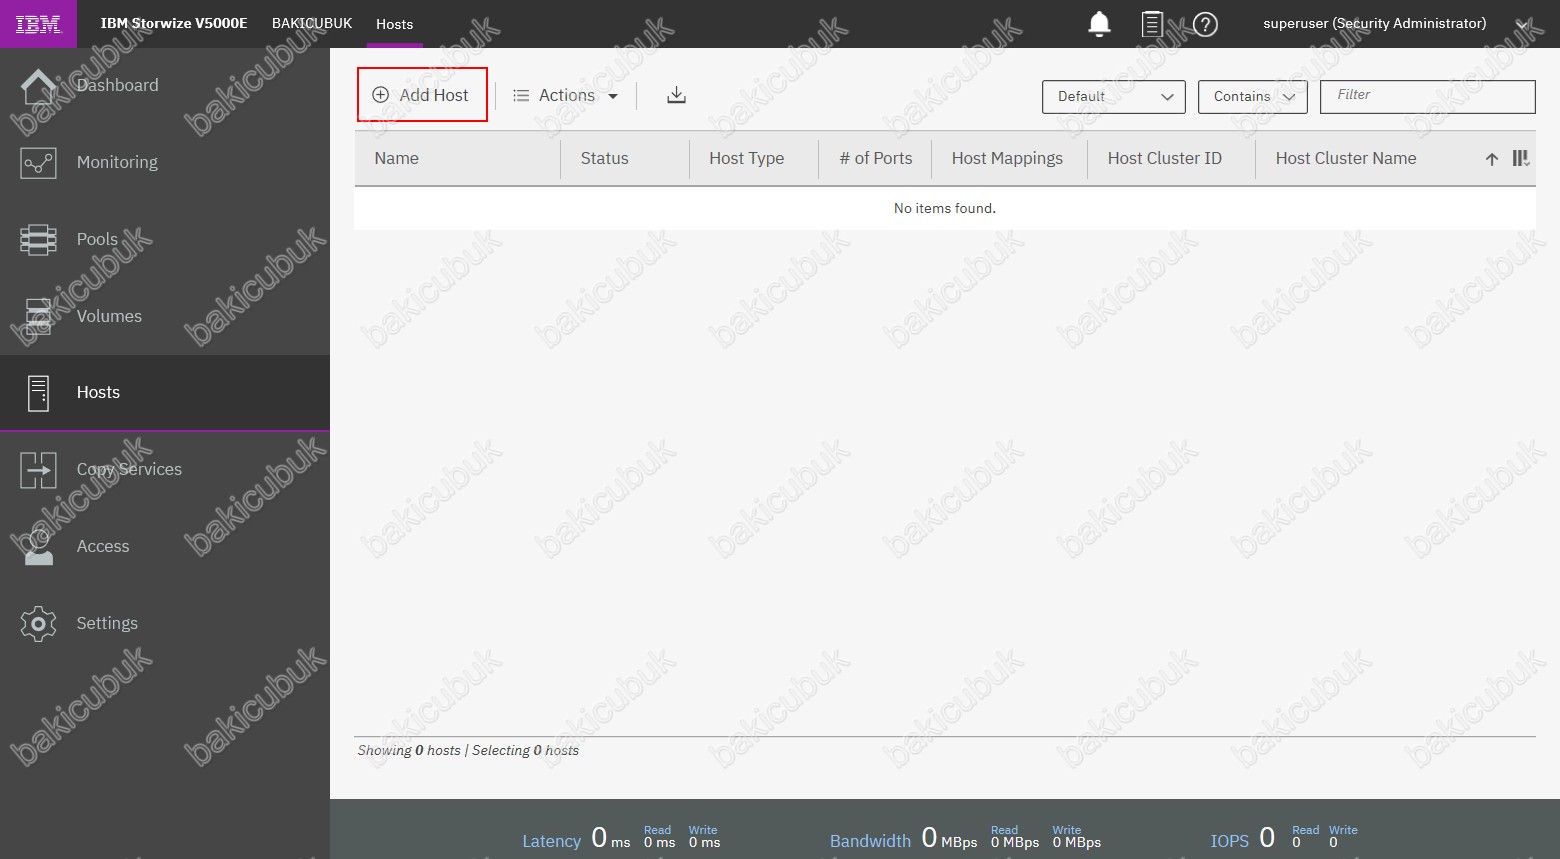
Task: Click the Monitoring graph icon
Action: pos(38,163)
